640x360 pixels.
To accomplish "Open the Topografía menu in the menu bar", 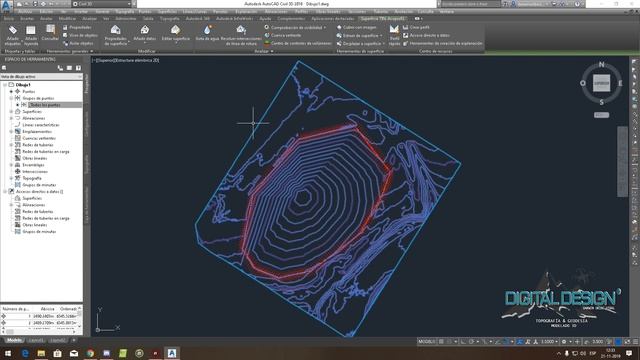I will [124, 12].
